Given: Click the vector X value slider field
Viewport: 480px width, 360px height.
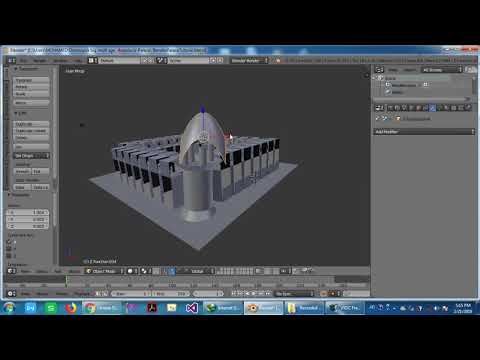Looking at the screenshot, I should (x=28, y=212).
